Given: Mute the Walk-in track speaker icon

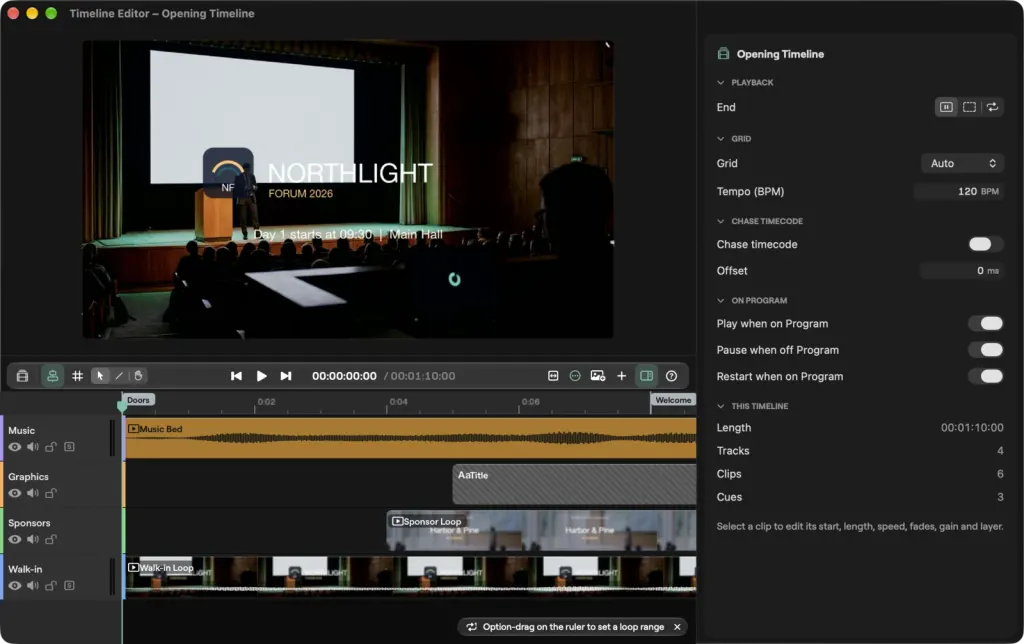Looking at the screenshot, I should (x=33, y=586).
